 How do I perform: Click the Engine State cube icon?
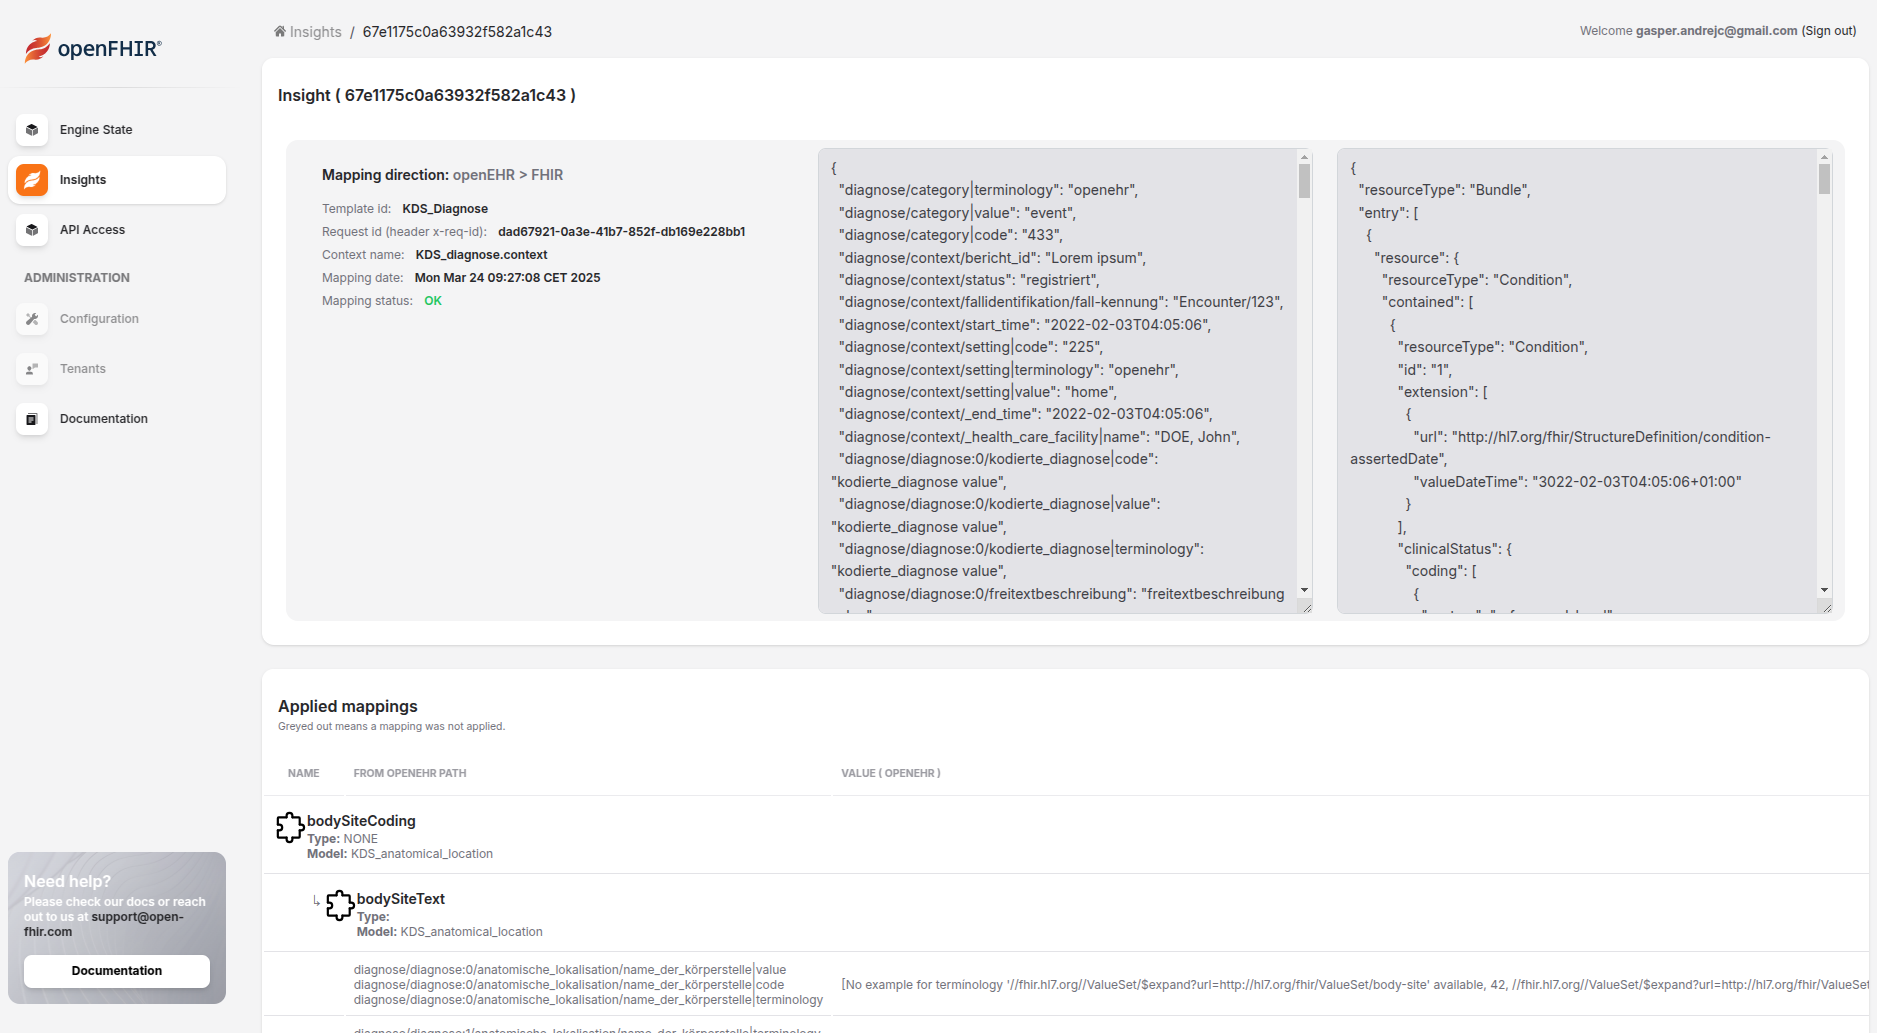(x=32, y=130)
